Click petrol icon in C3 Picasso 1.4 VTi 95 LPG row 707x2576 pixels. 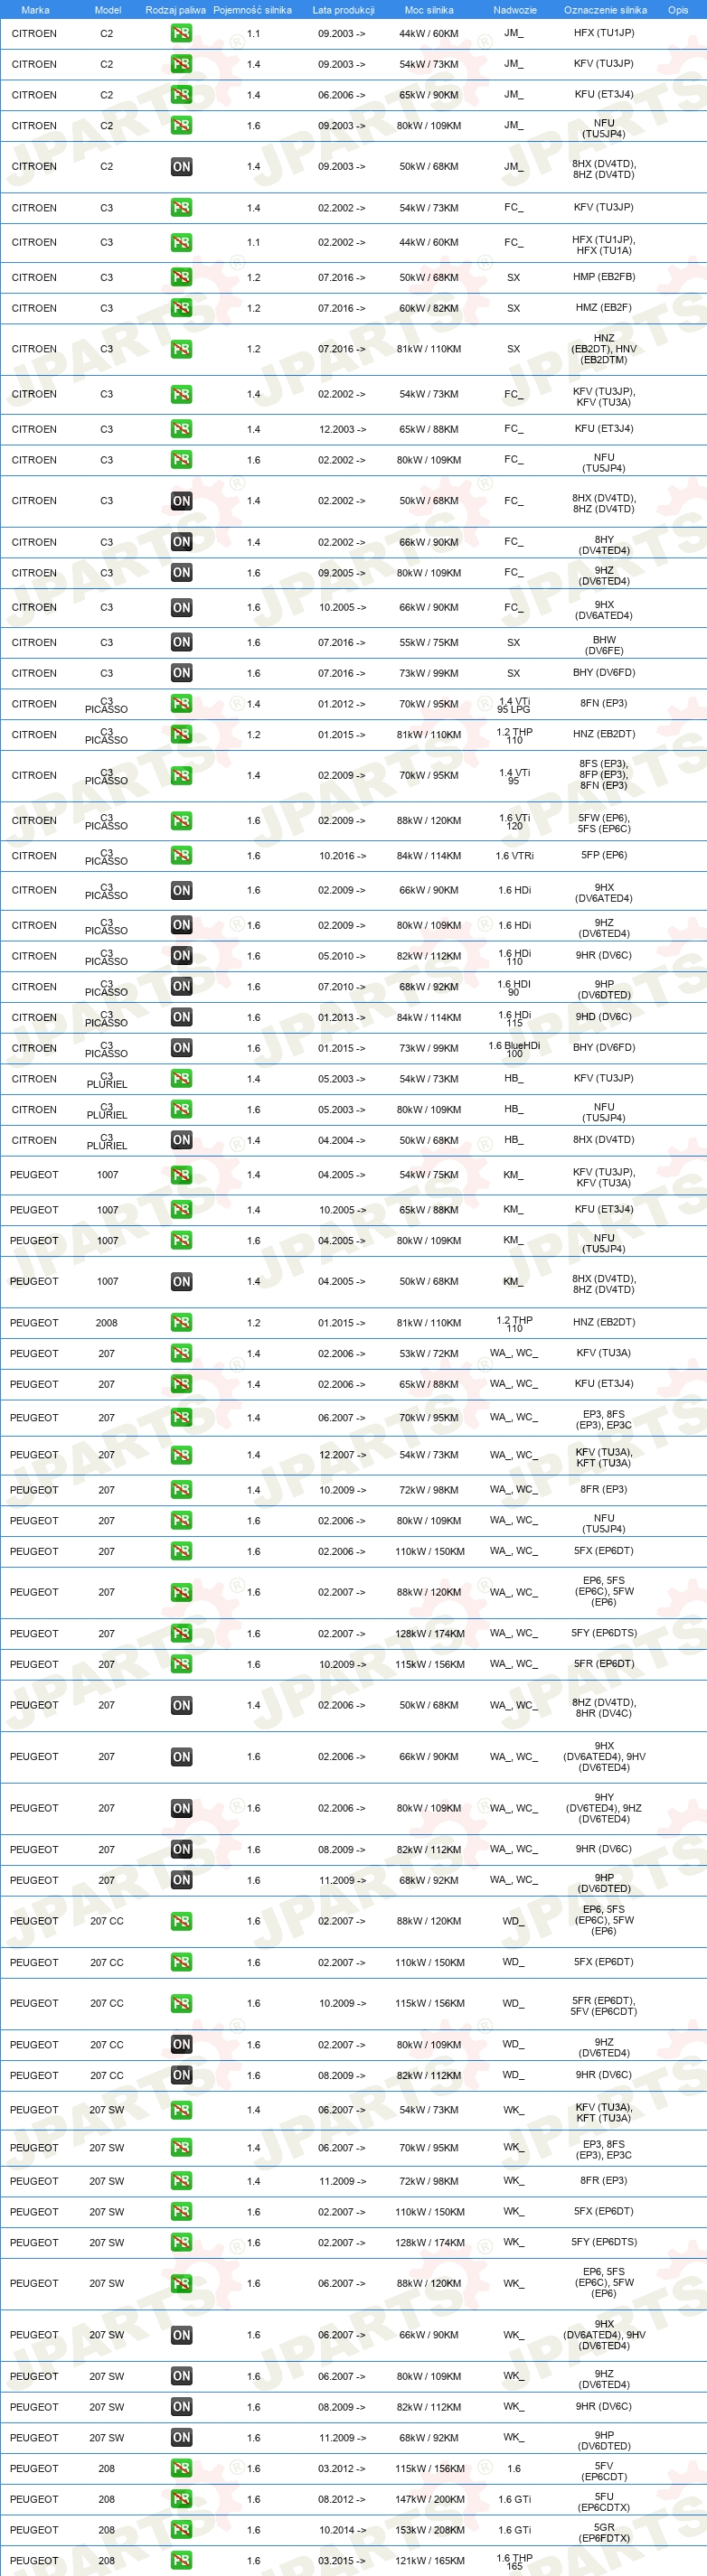(x=181, y=704)
